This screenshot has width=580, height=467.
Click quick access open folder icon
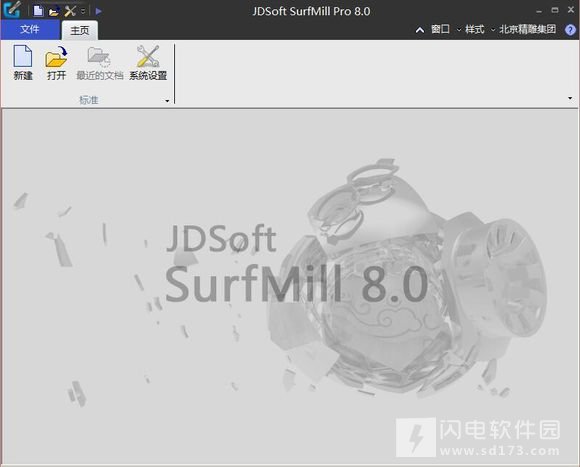pos(54,11)
